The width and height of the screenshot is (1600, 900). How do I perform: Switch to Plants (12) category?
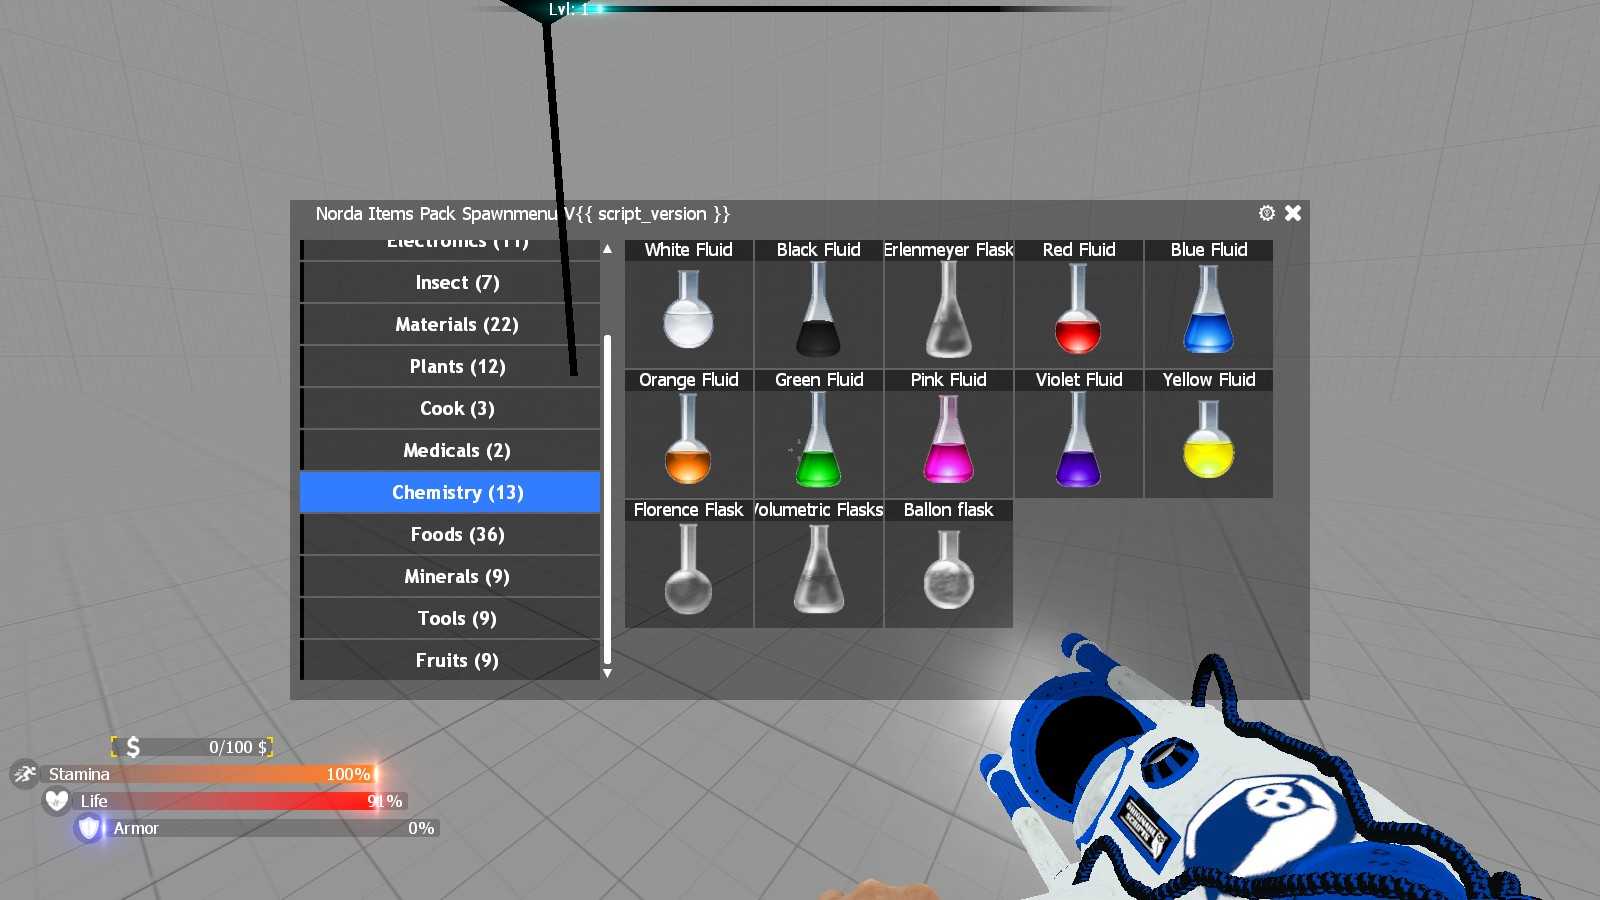[x=450, y=367]
